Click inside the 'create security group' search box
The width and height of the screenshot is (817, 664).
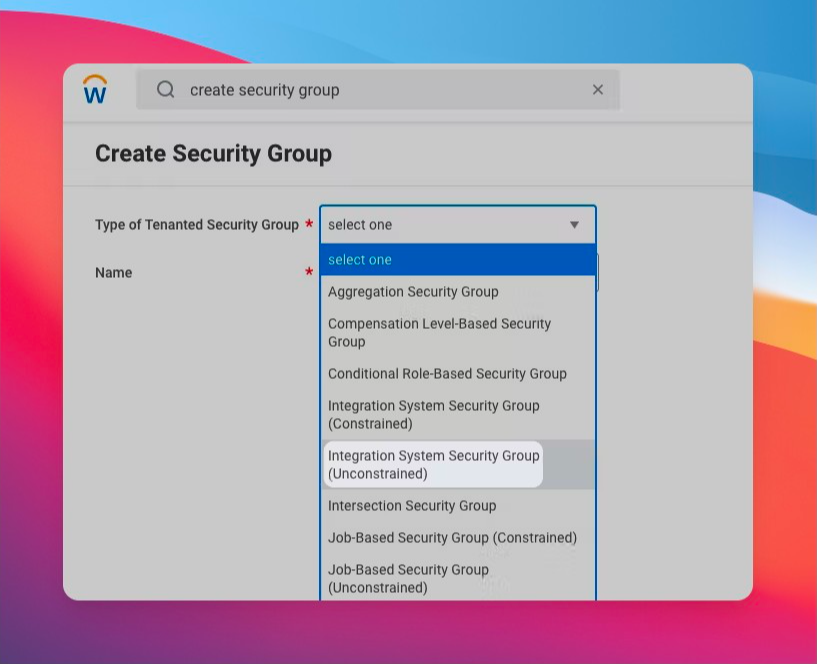coord(380,90)
